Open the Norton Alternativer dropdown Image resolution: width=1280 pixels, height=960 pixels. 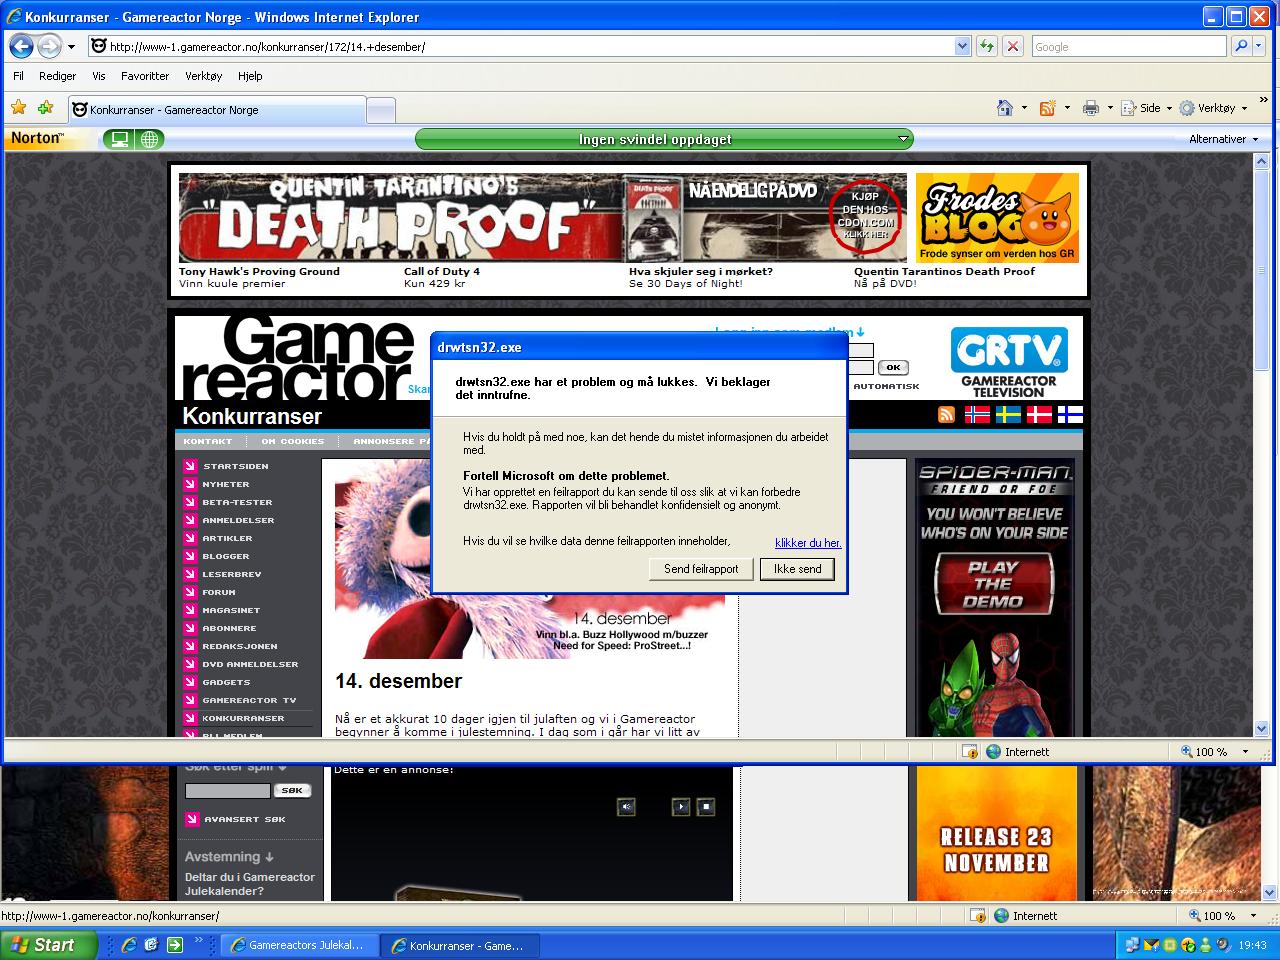click(x=1224, y=139)
